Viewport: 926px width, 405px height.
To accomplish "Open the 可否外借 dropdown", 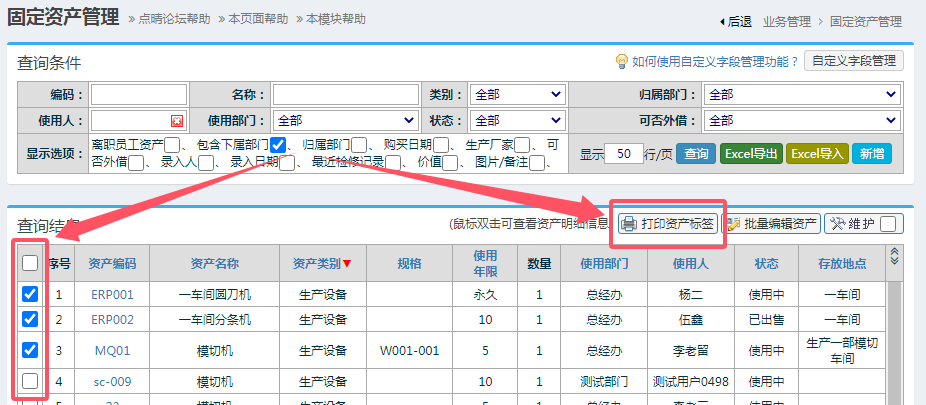I will click(x=802, y=120).
